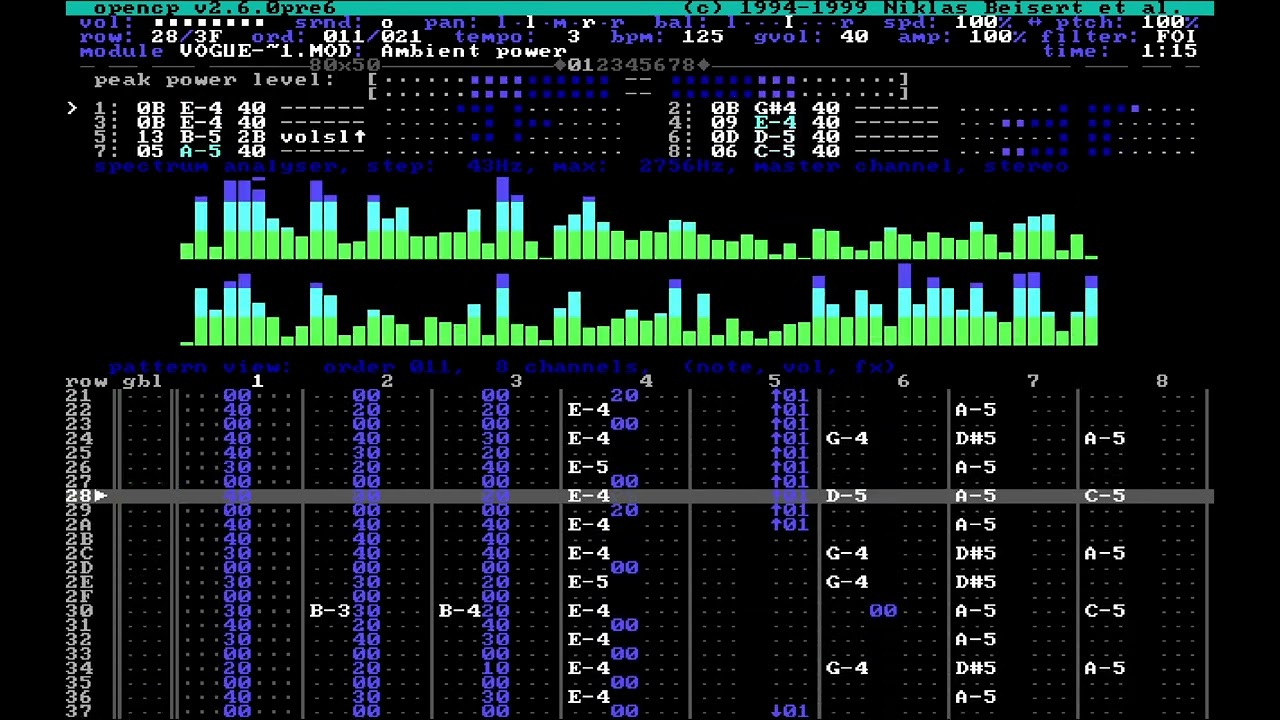Click the volsl effect label on channel 5
The image size is (1280, 720).
pos(323,137)
